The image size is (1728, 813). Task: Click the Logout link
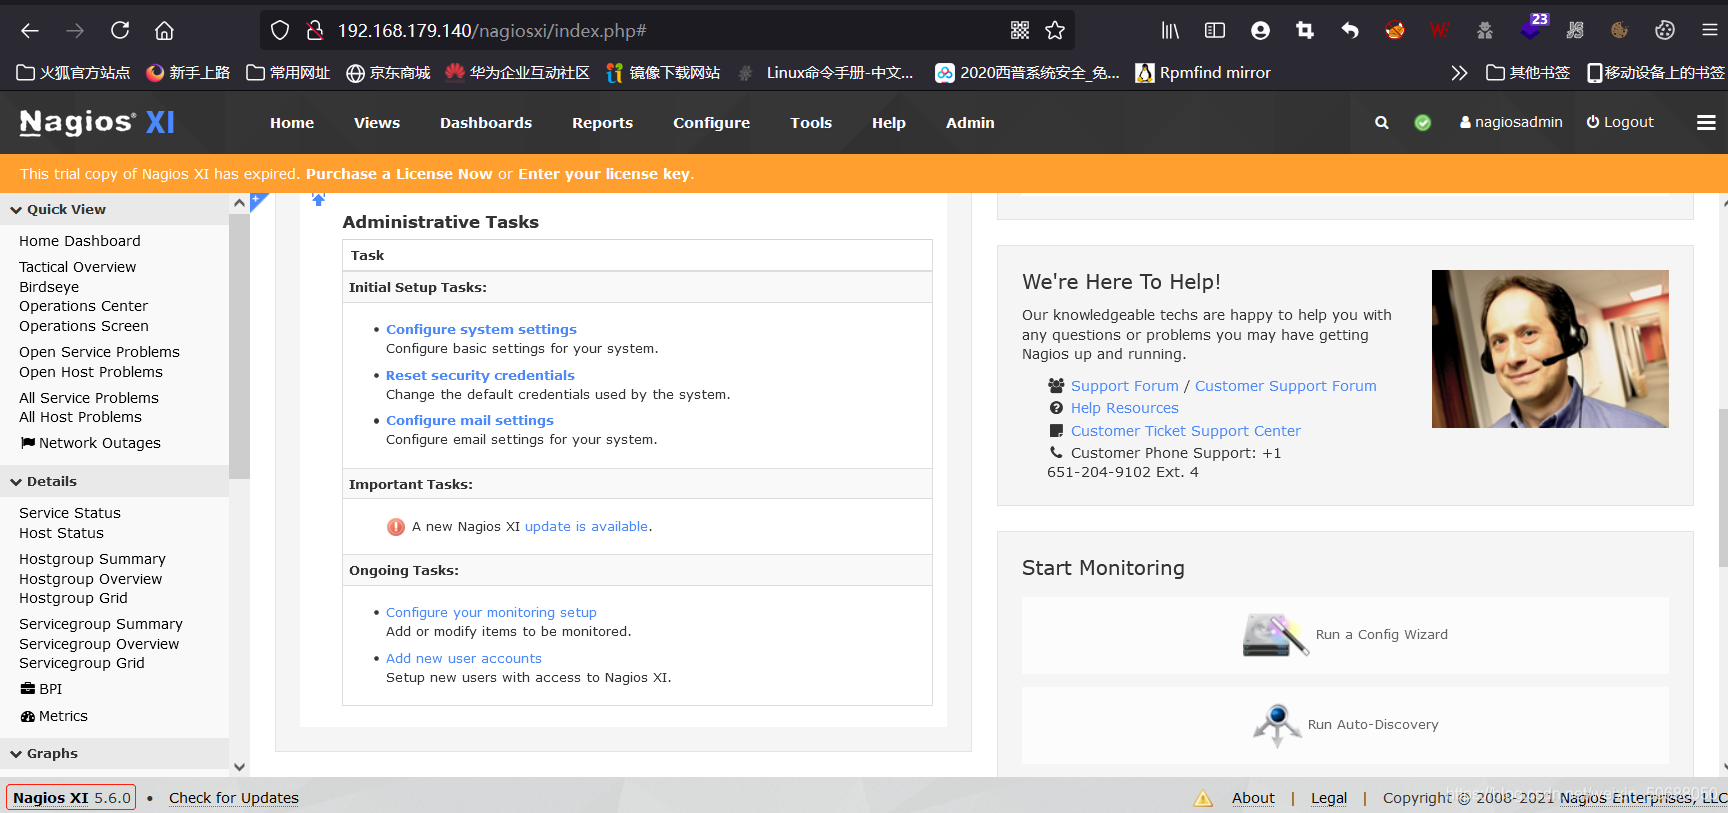pyautogui.click(x=1620, y=122)
